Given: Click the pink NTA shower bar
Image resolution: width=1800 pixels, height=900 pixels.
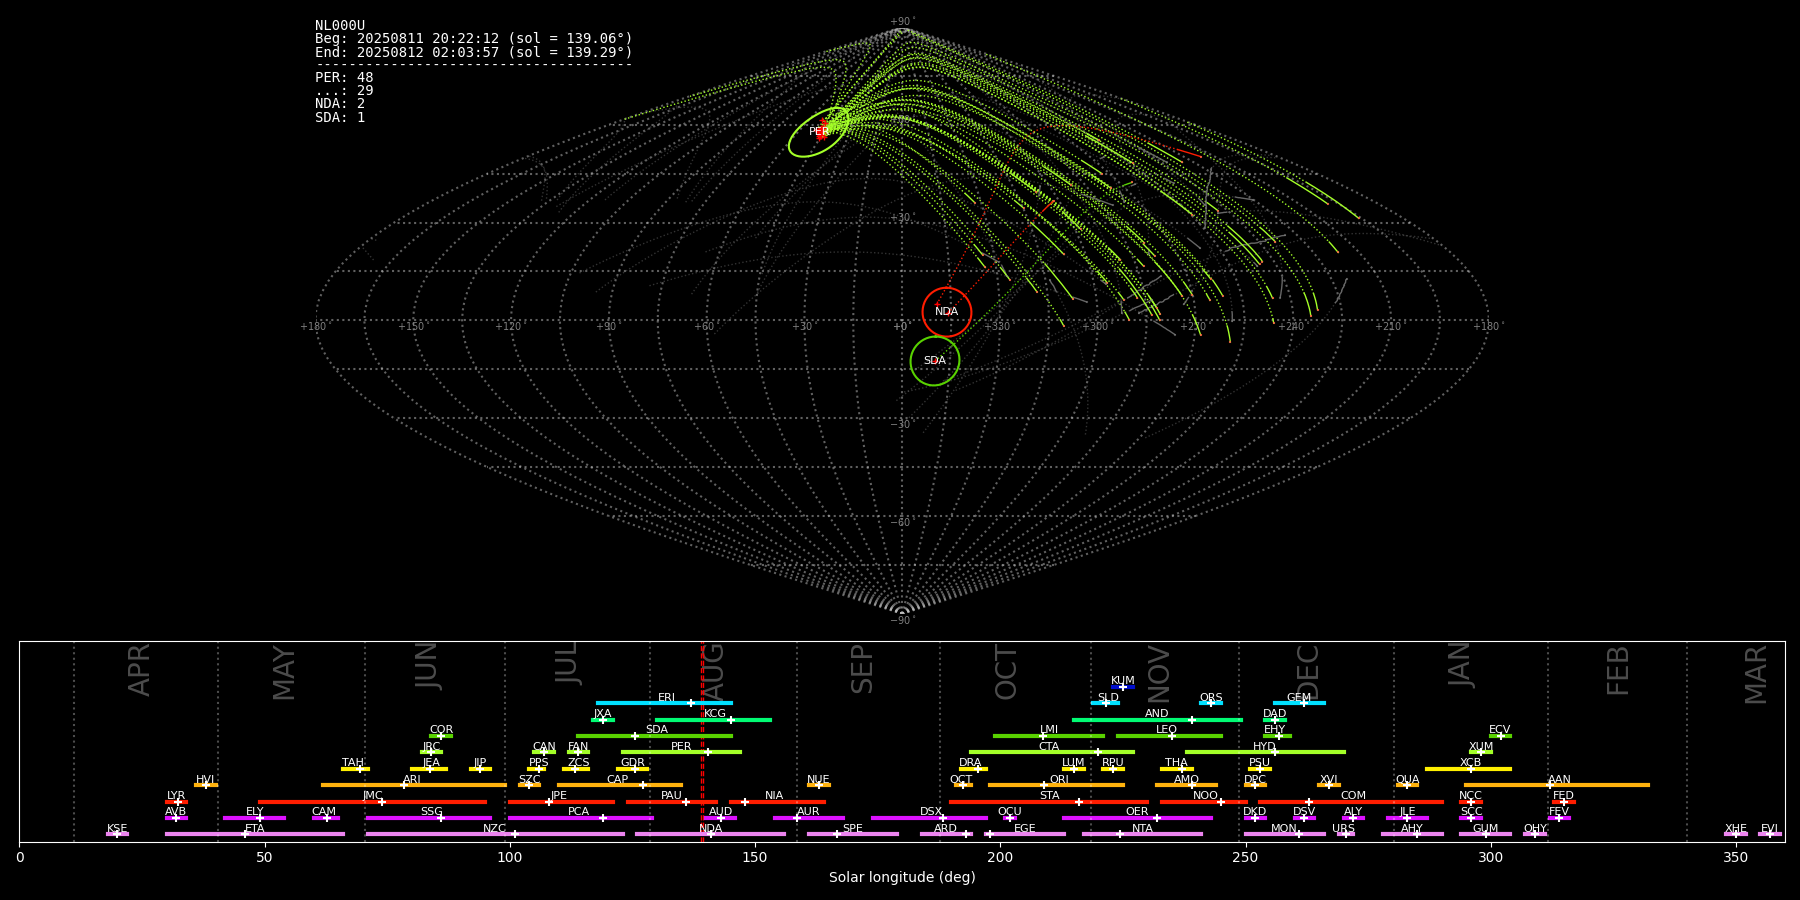Looking at the screenshot, I should tap(1142, 834).
